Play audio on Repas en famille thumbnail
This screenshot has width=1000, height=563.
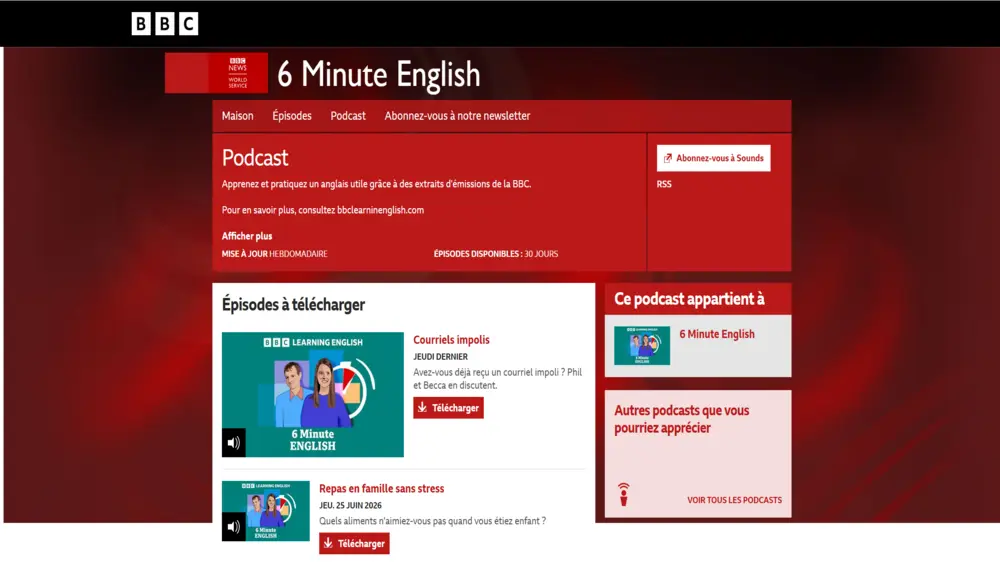(233, 527)
